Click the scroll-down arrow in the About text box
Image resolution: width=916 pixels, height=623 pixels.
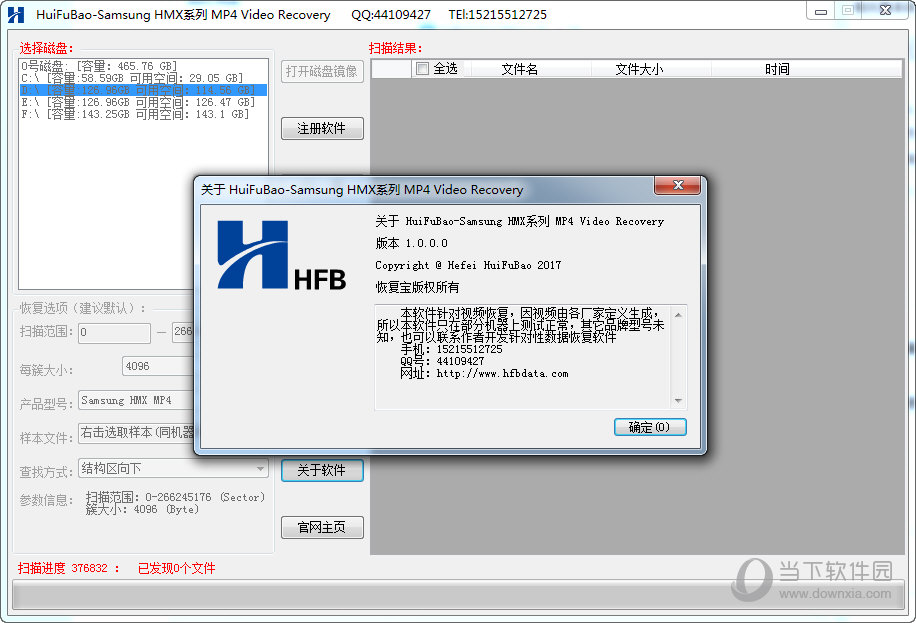(678, 400)
